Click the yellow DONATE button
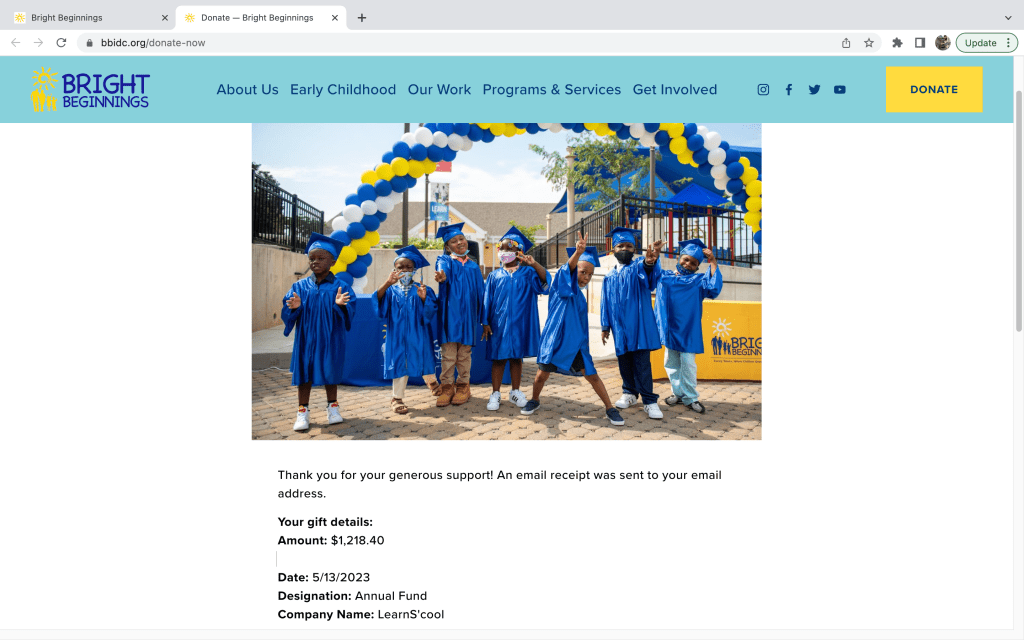This screenshot has height=640, width=1024. (934, 90)
